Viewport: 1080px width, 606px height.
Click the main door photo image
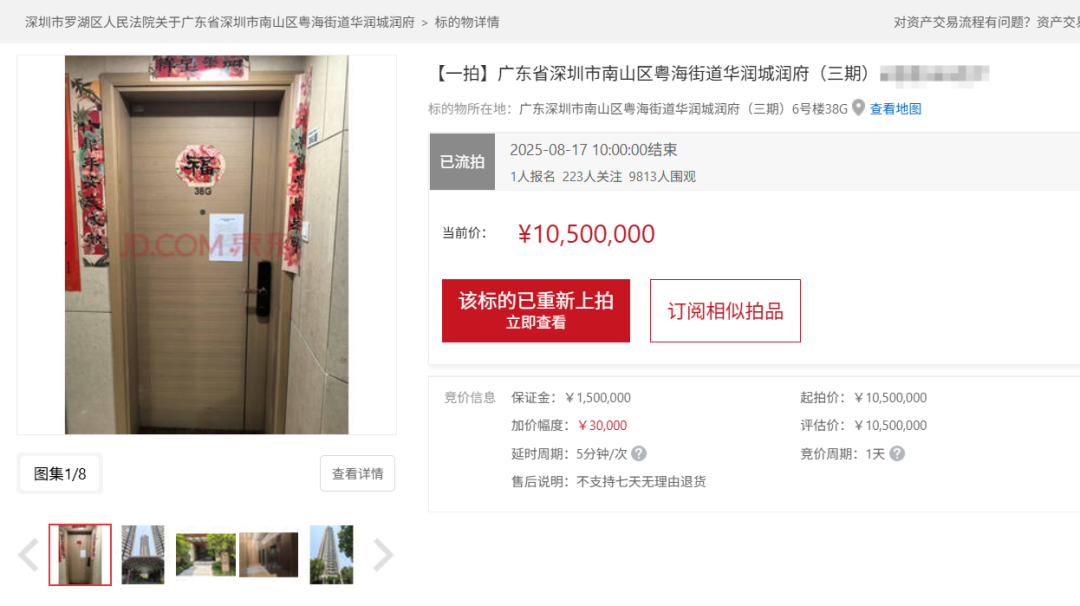click(207, 245)
